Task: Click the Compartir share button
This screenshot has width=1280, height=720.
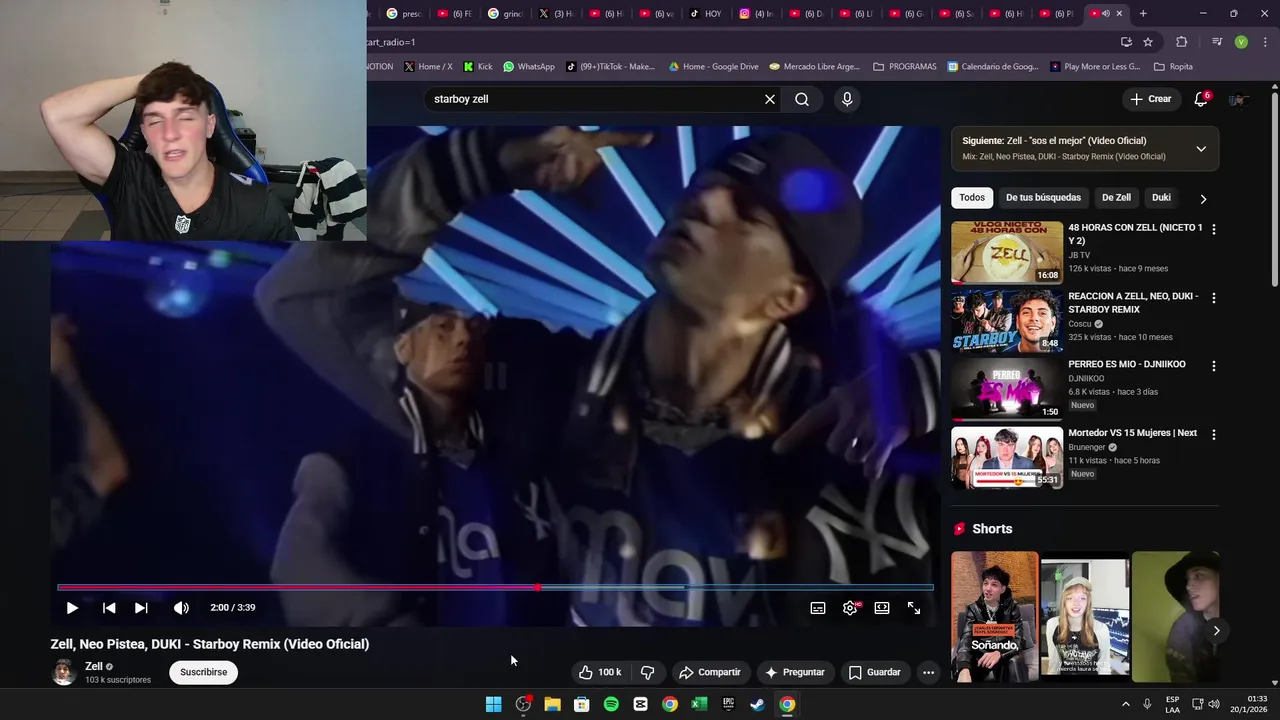Action: 710,672
